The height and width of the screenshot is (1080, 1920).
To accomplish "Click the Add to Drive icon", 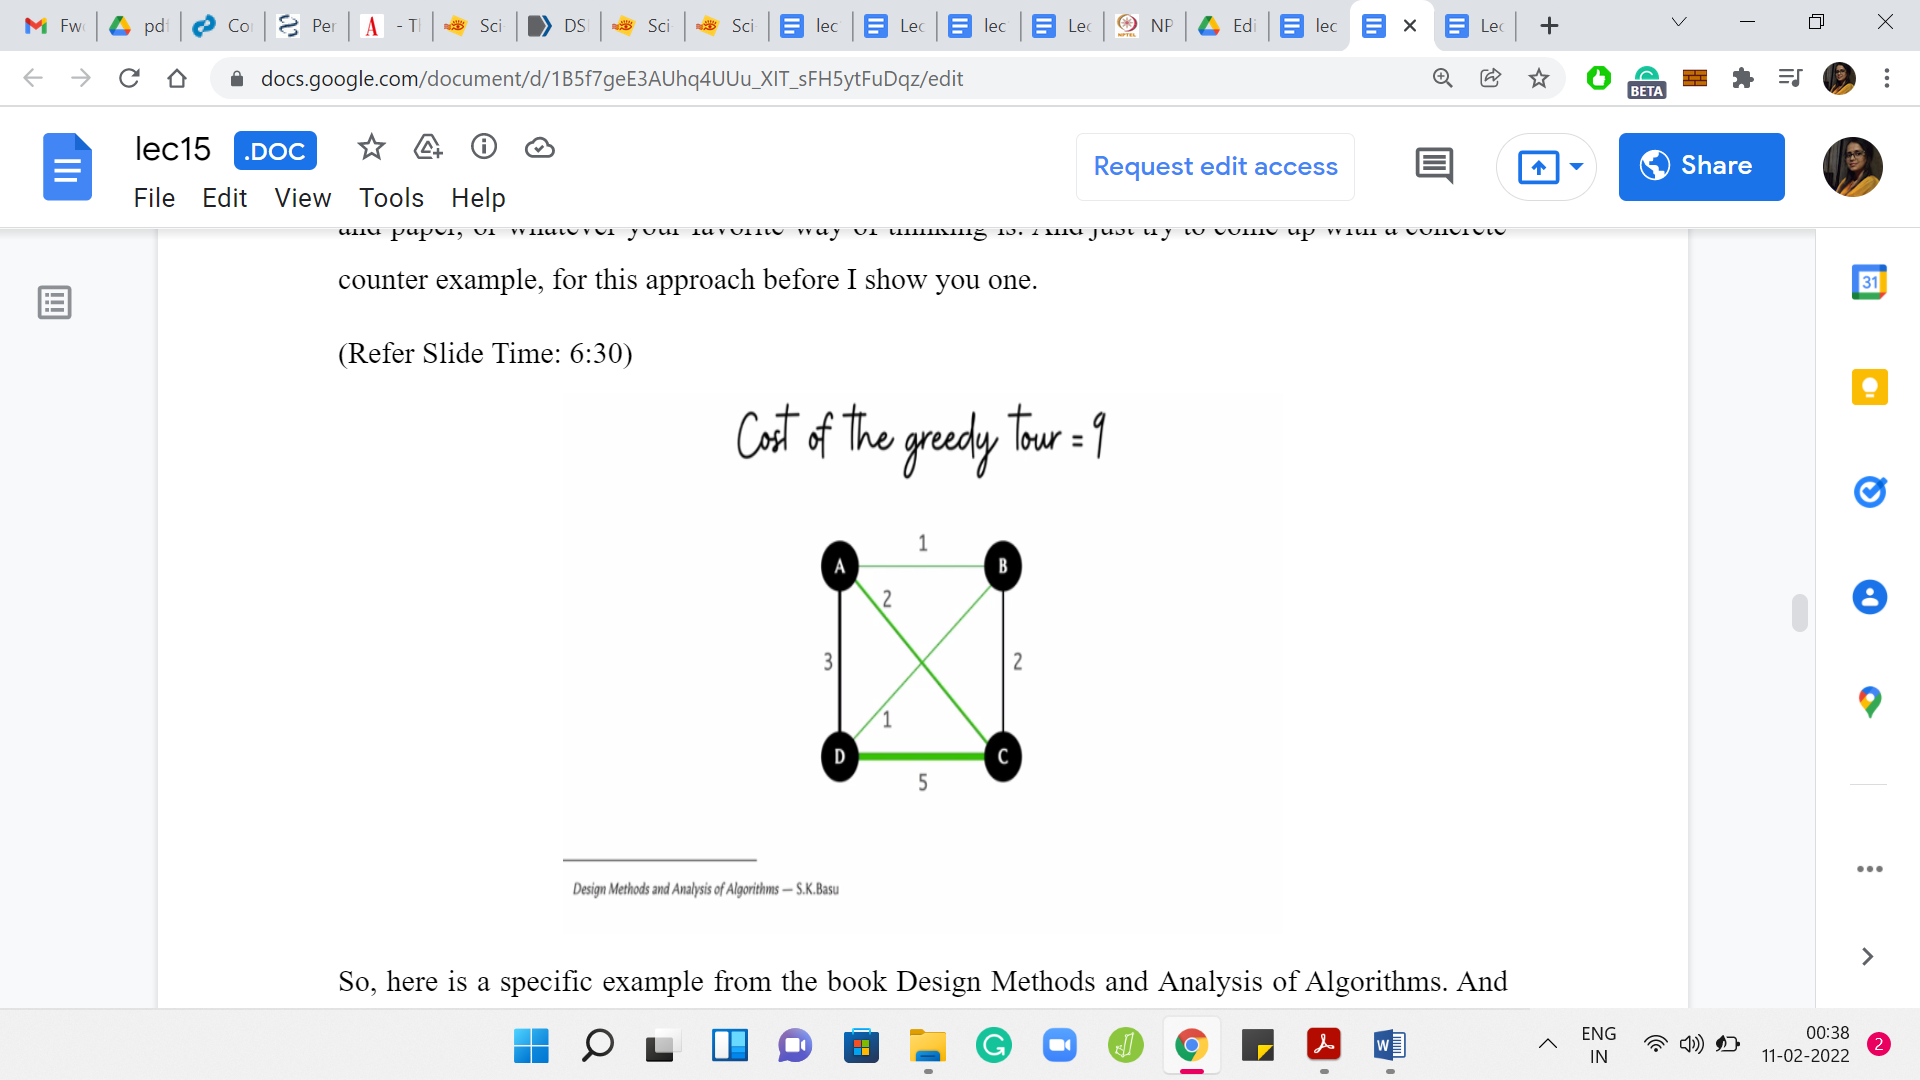I will click(428, 148).
